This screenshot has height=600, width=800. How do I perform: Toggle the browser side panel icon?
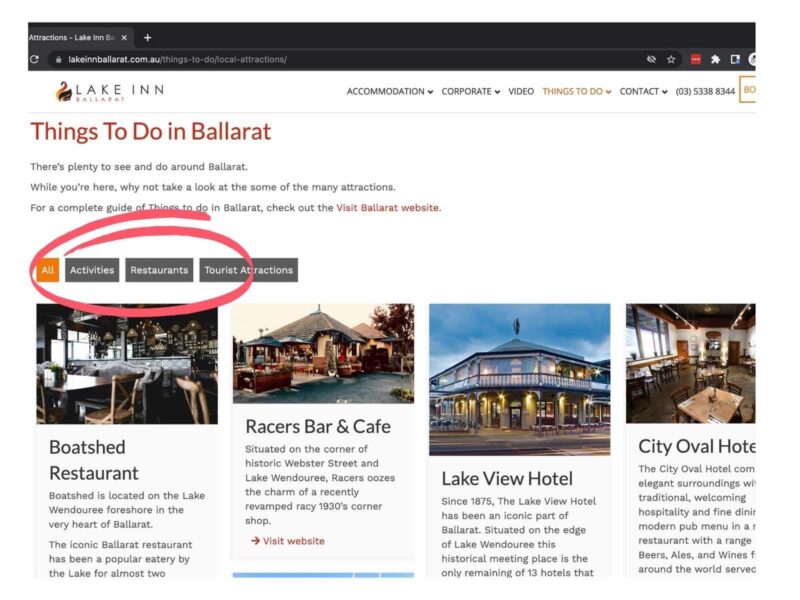735,59
